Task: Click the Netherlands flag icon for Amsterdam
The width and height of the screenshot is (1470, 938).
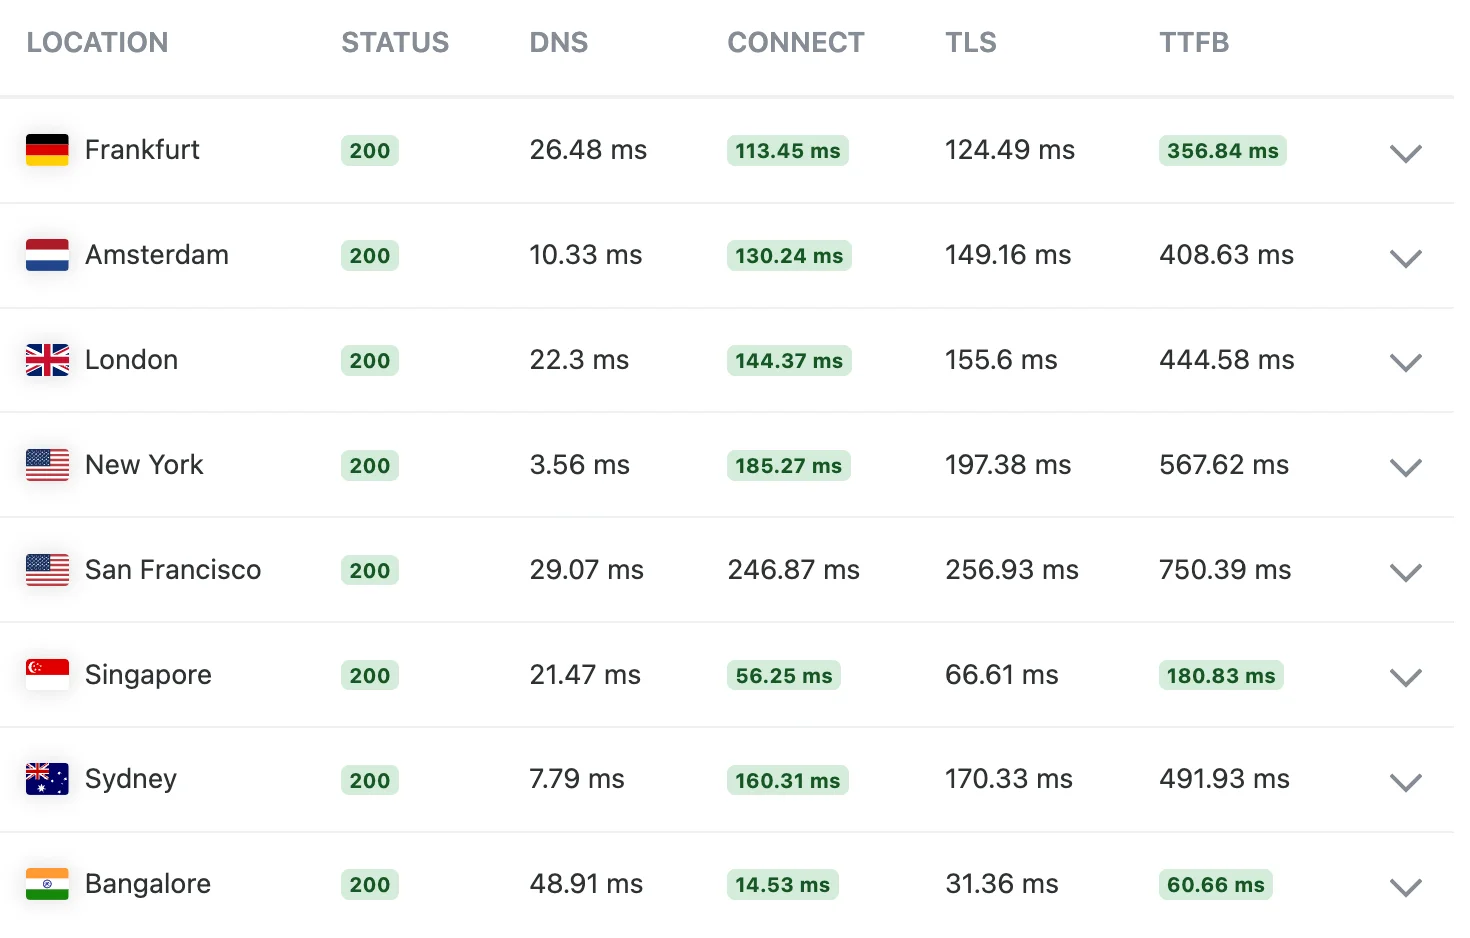Action: [46, 254]
